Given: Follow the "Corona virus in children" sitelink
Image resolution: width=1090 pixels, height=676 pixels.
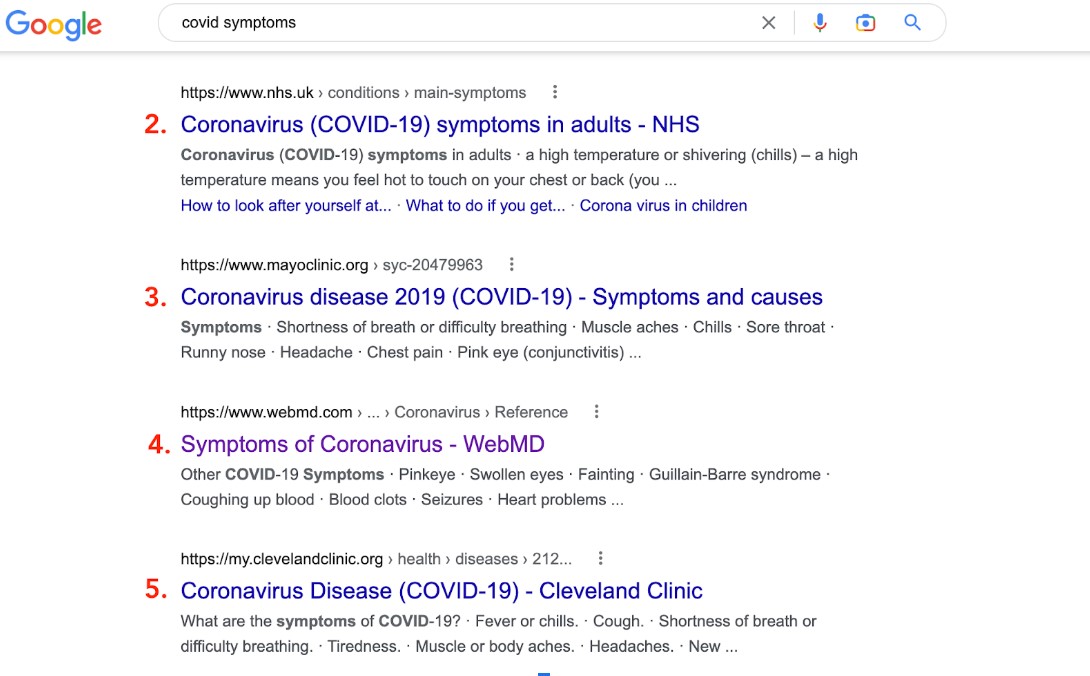Looking at the screenshot, I should [663, 206].
